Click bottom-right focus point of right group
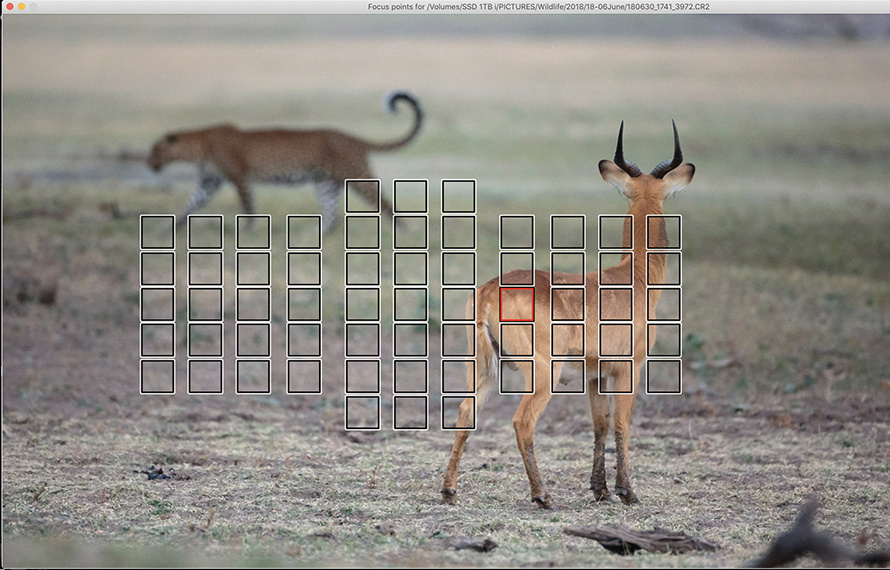The width and height of the screenshot is (890, 570). pos(664,376)
